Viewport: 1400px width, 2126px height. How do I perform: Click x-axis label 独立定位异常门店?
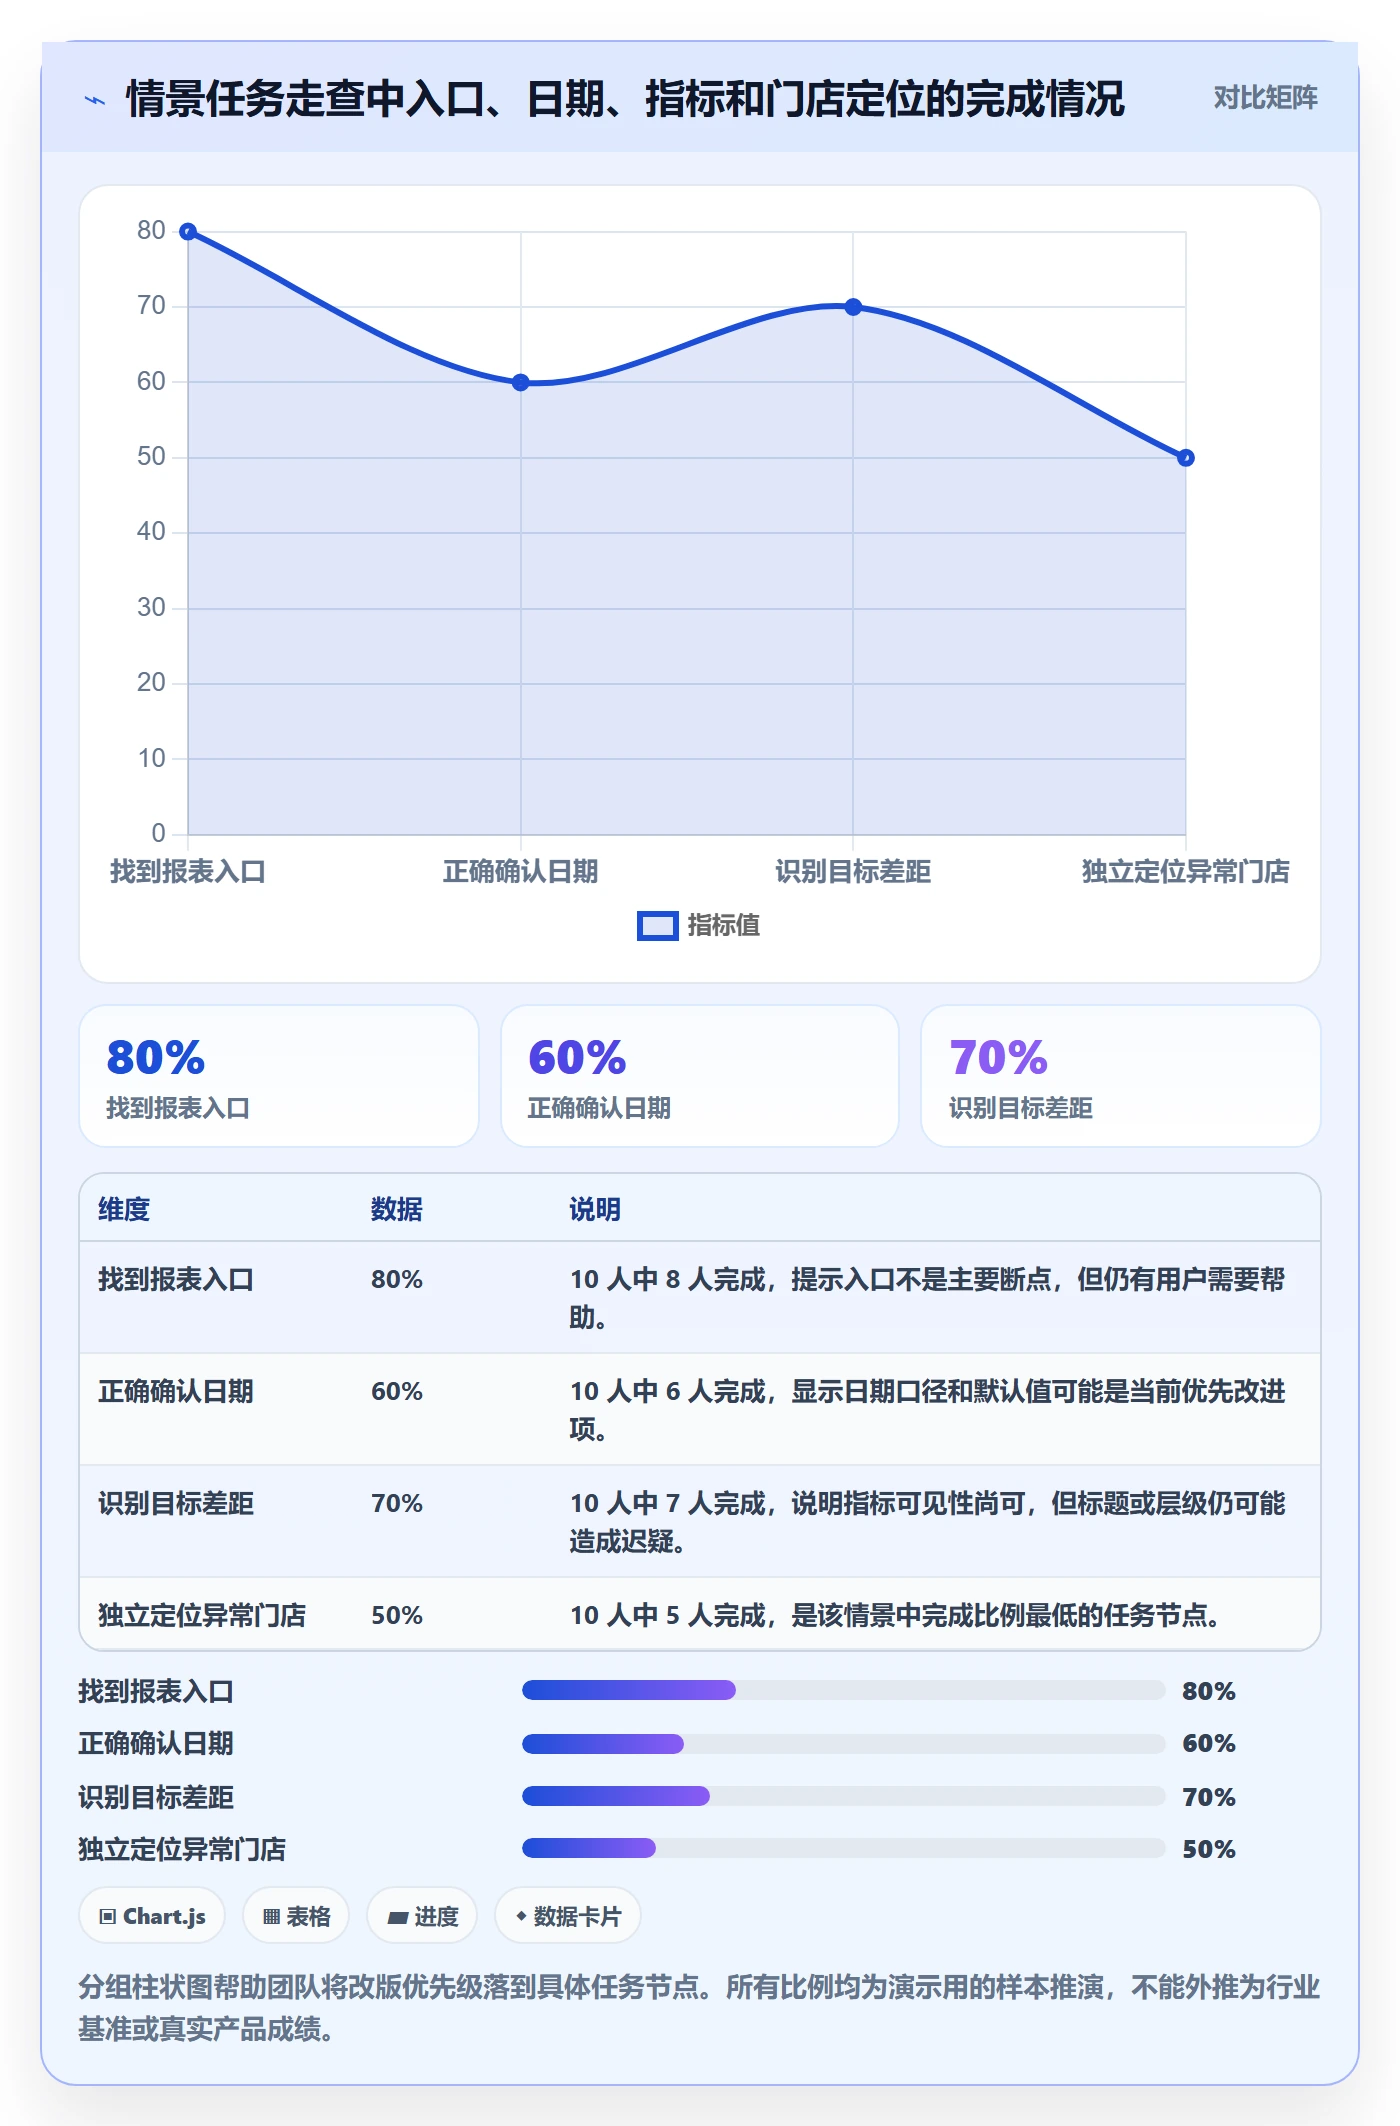(x=1186, y=871)
